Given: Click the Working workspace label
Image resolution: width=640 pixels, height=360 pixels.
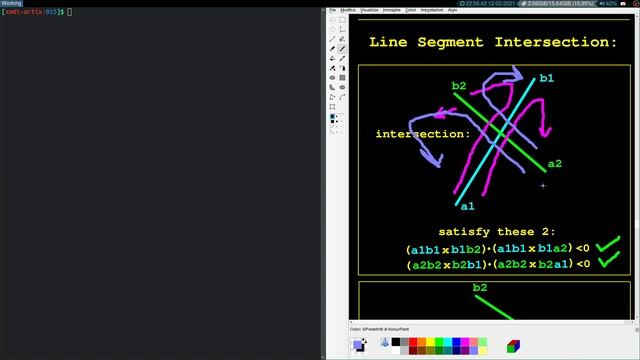Looking at the screenshot, I should pyautogui.click(x=11, y=3).
